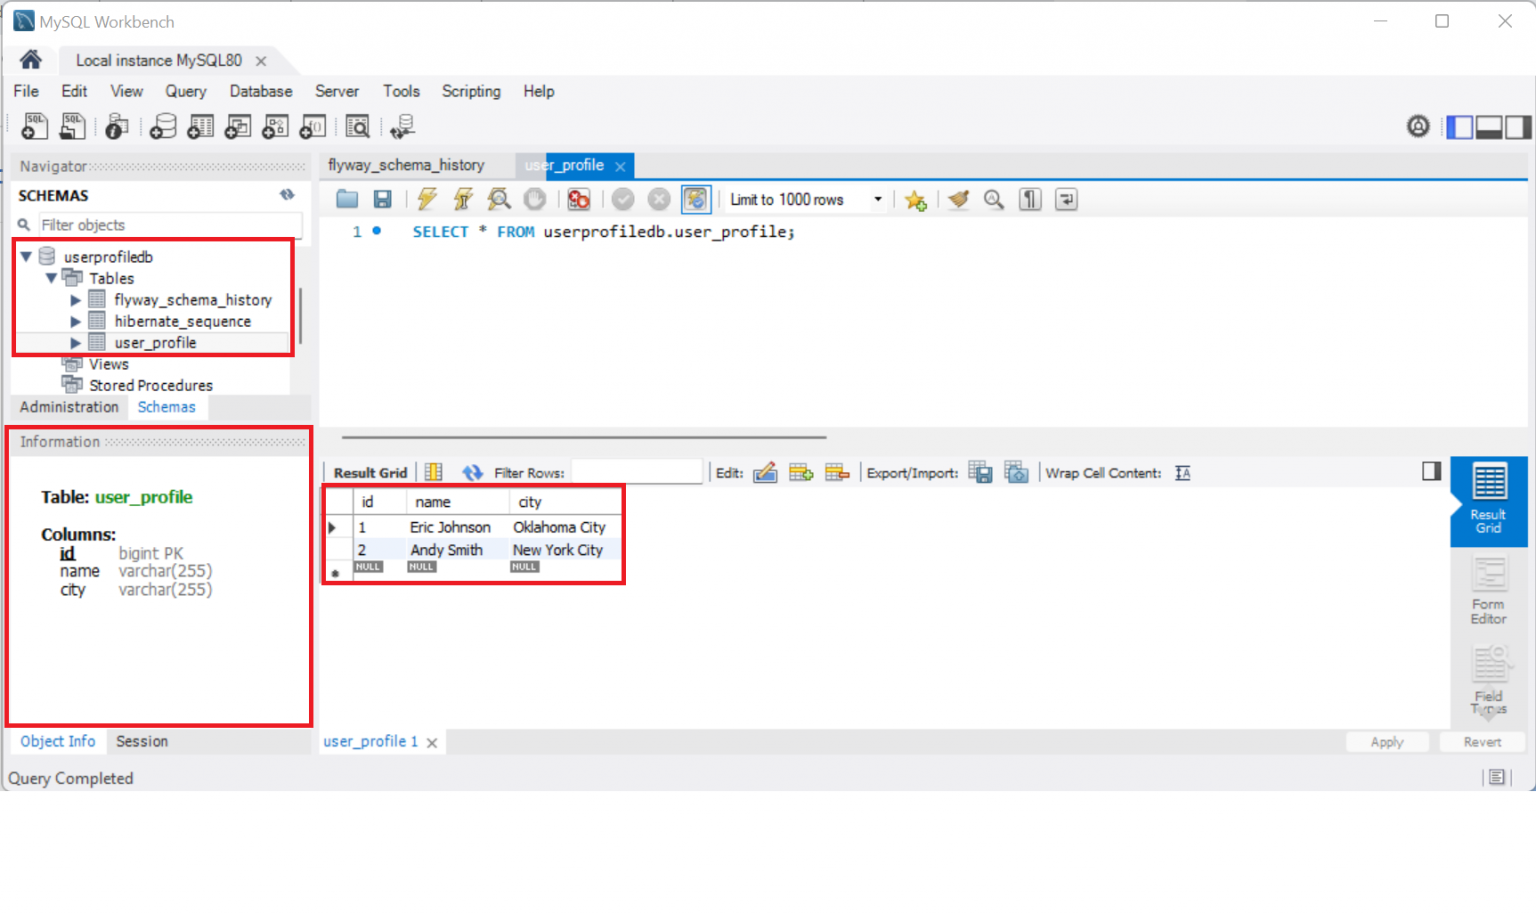Toggle the left sidebar panel
The image size is (1536, 914).
(1460, 127)
